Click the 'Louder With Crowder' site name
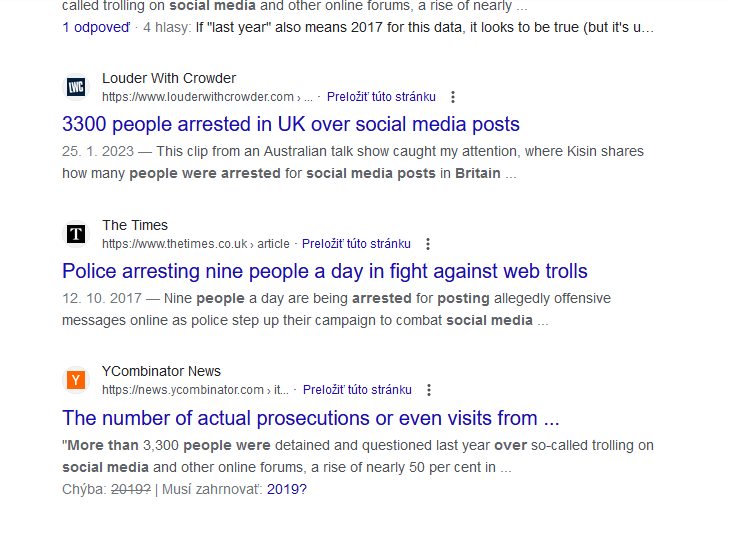 click(x=169, y=78)
